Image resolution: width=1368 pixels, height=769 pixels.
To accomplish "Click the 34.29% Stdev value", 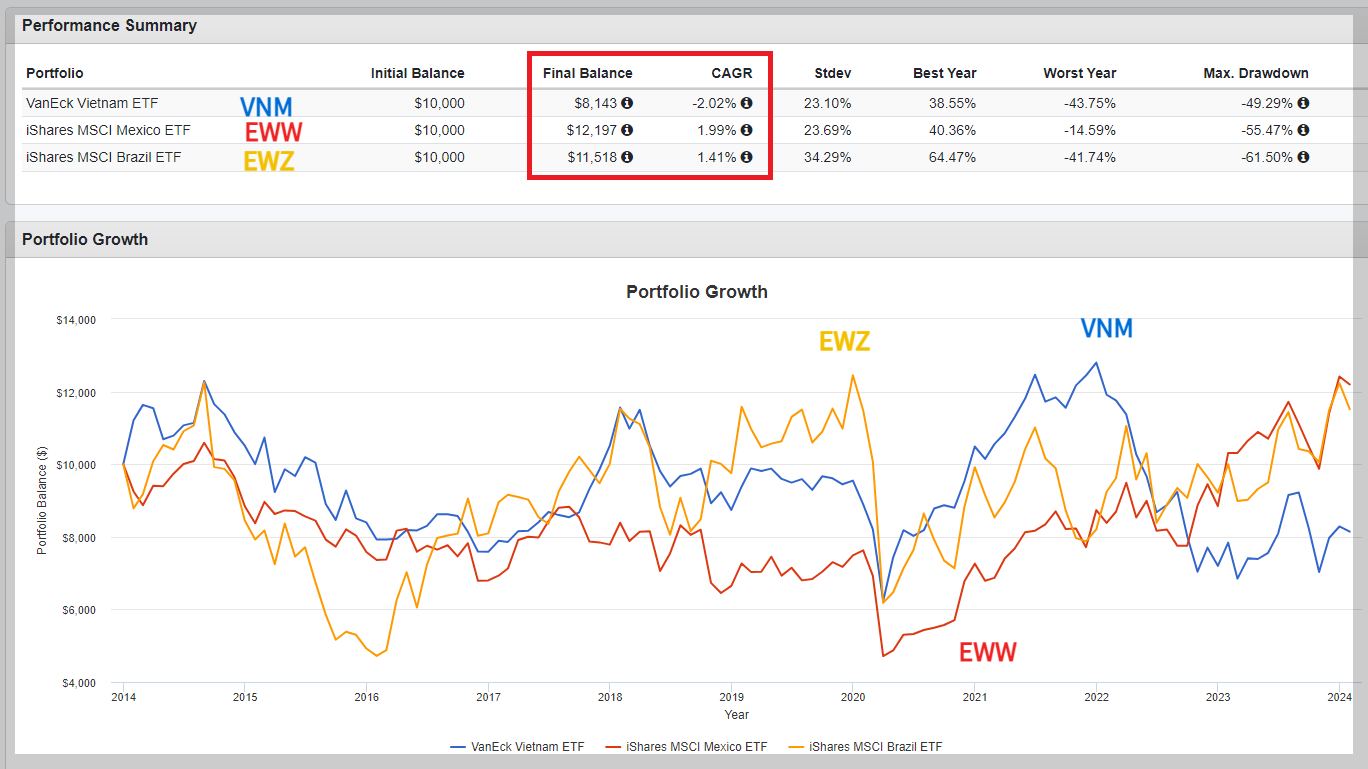I will click(x=828, y=157).
